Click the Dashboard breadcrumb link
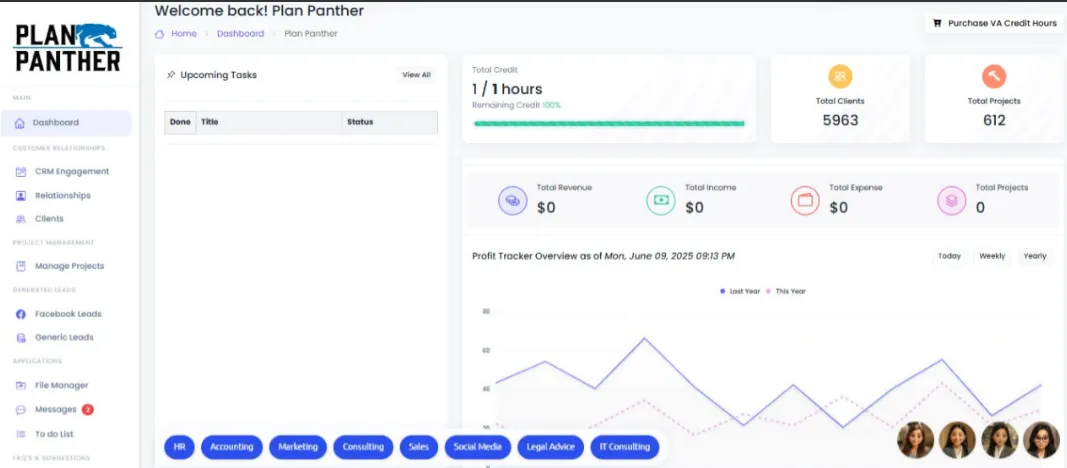The width and height of the screenshot is (1067, 468). pos(240,33)
